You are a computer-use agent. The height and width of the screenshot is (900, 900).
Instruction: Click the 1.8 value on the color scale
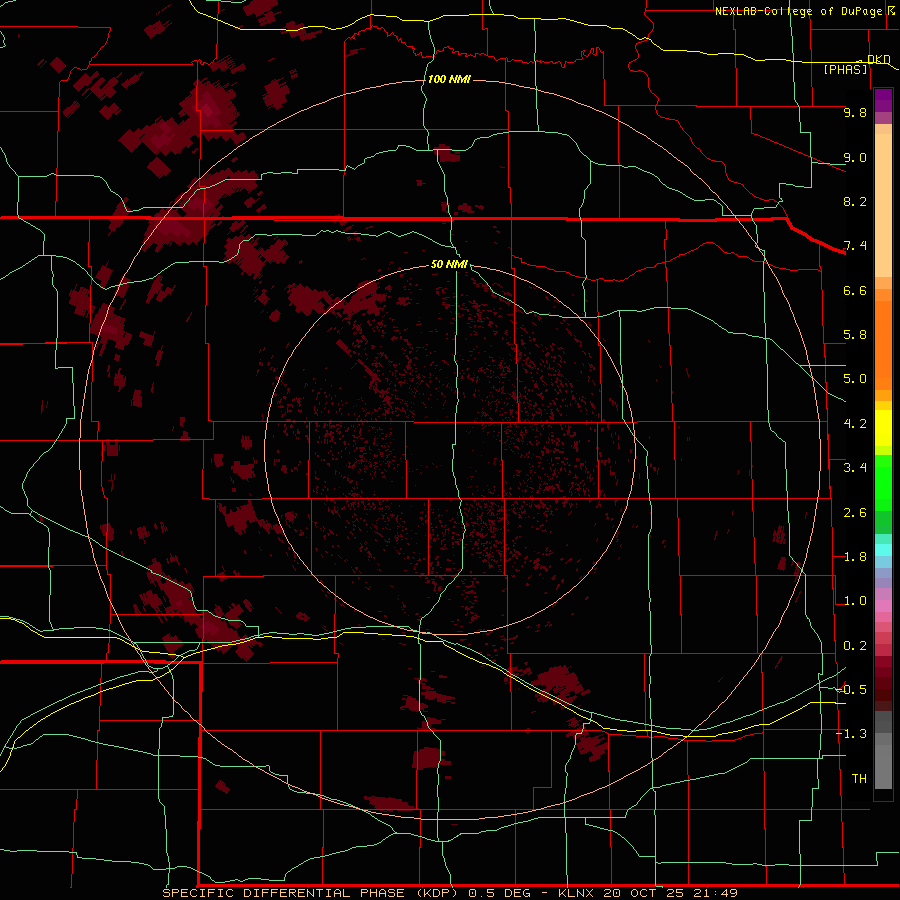(x=855, y=557)
